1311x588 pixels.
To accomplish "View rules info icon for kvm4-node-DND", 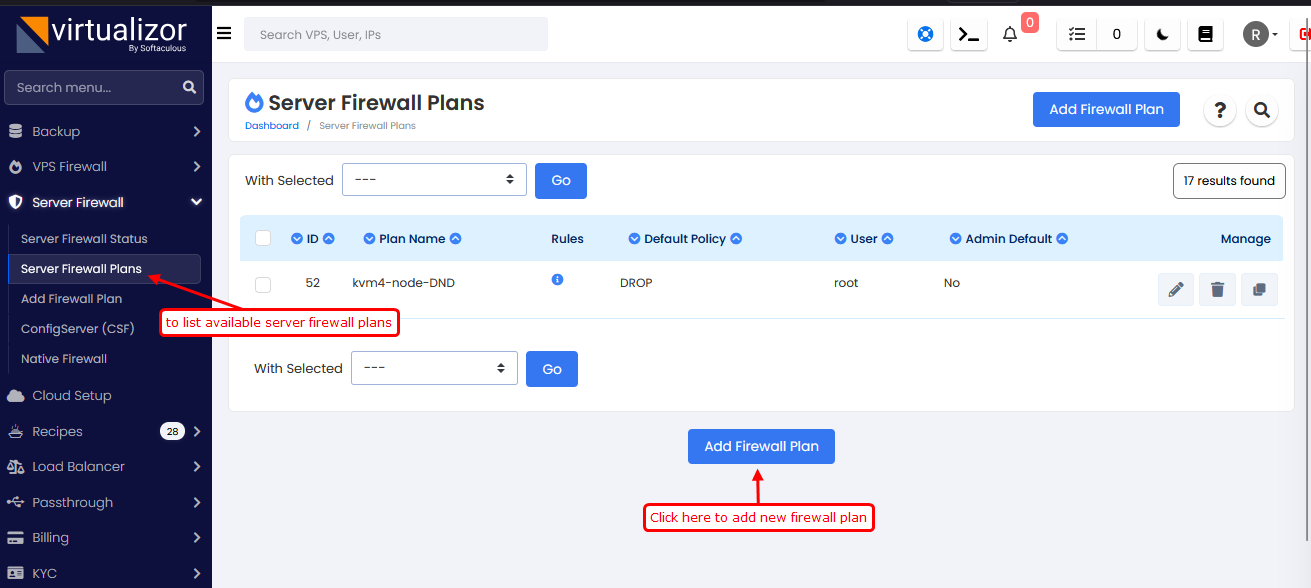I will (x=557, y=280).
